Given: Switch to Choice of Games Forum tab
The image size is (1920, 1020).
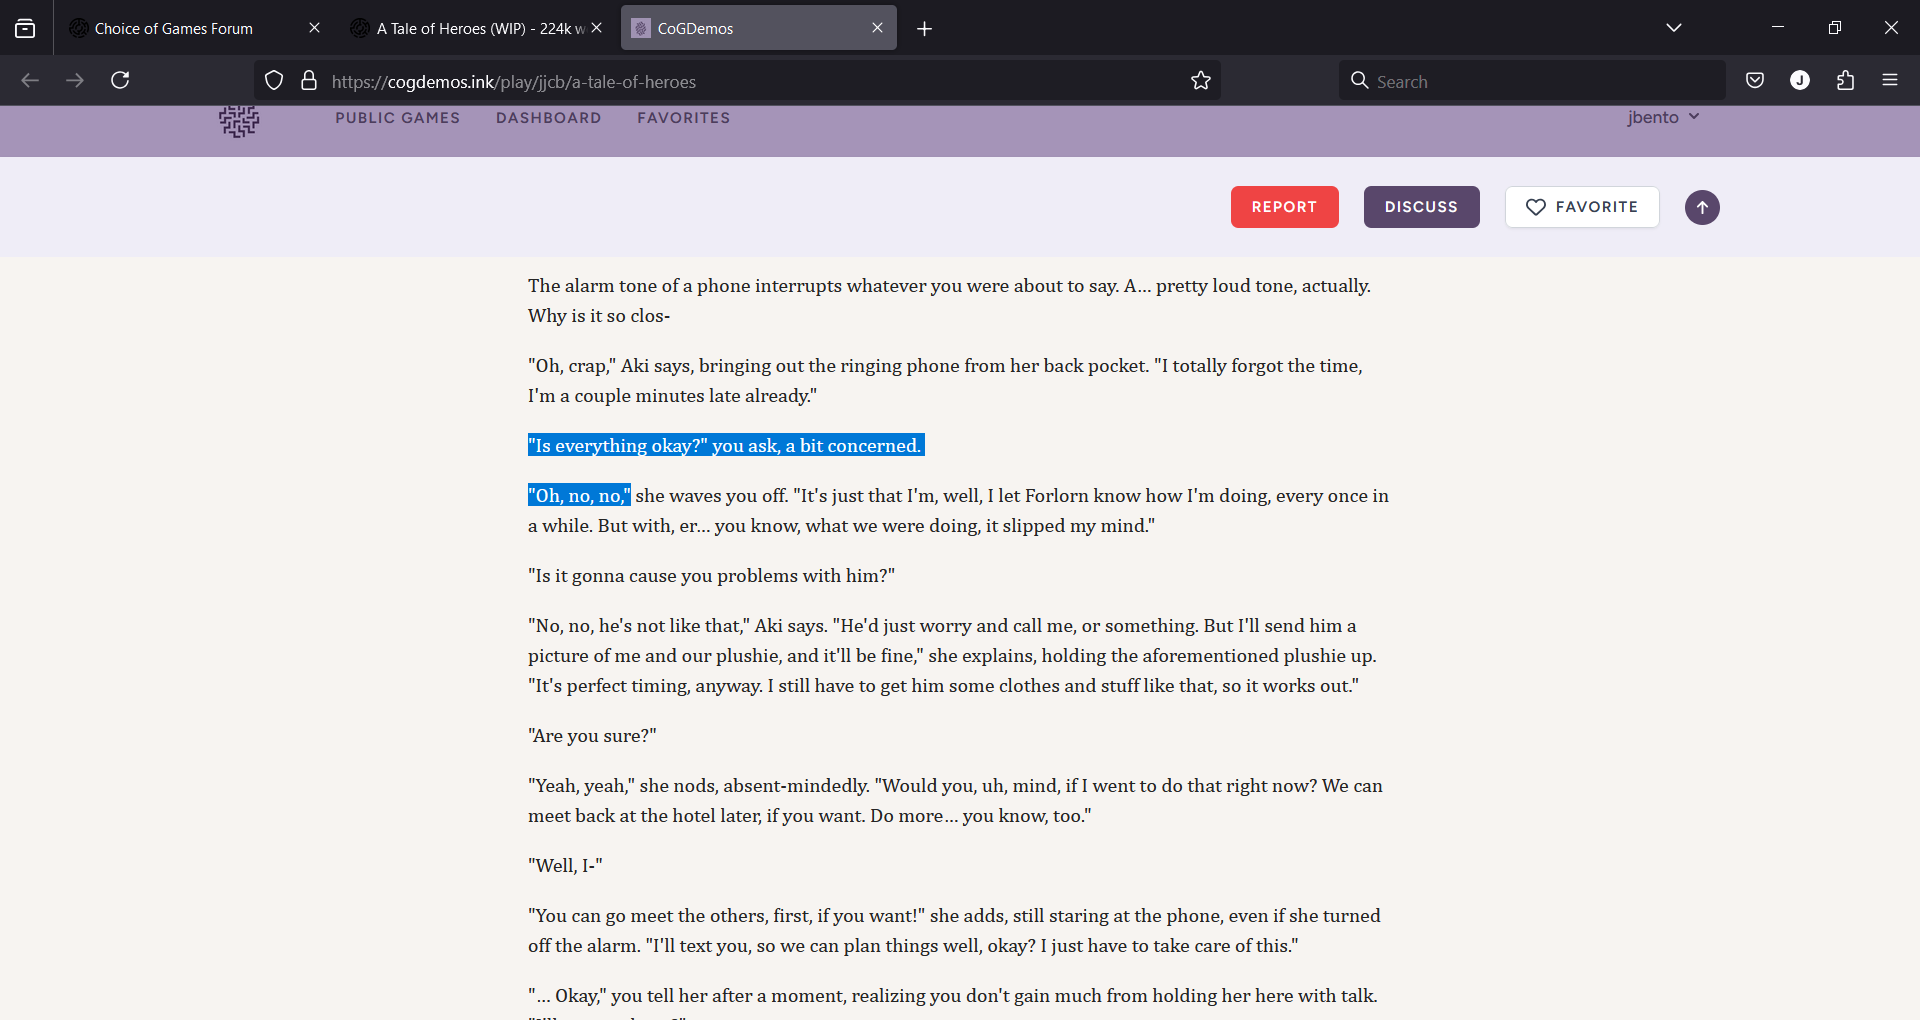Looking at the screenshot, I should [x=193, y=28].
